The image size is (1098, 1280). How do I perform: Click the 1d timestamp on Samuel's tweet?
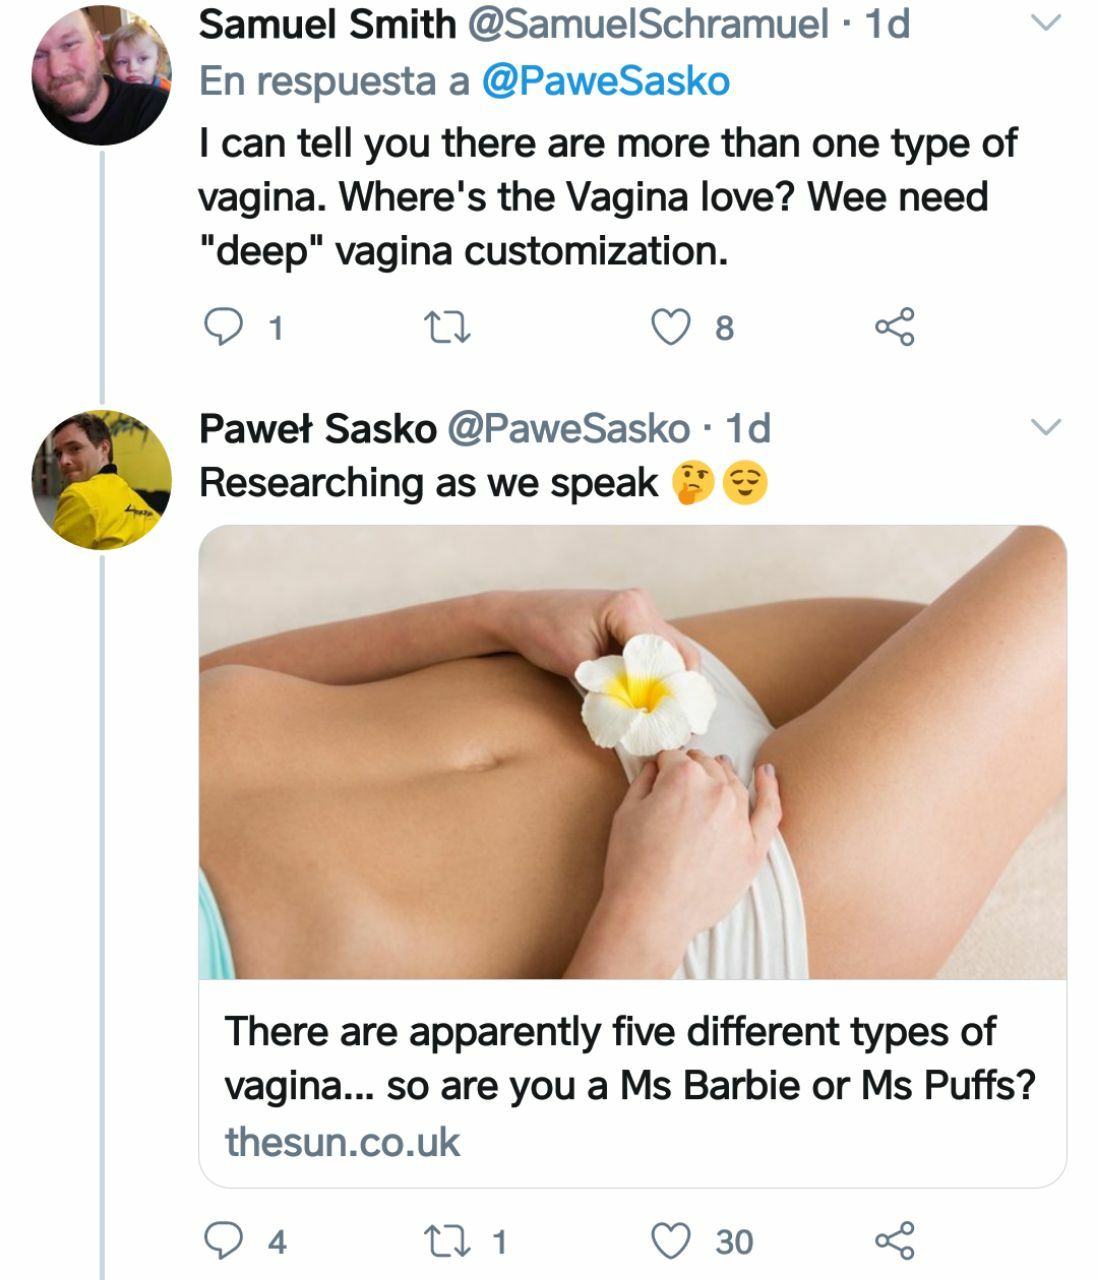887,24
